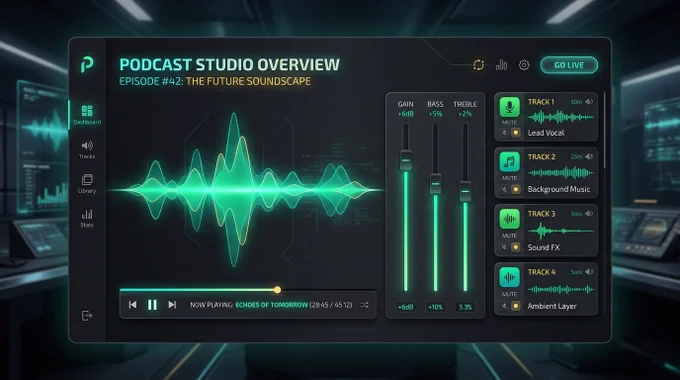Click the Gain slider handle

(405, 160)
